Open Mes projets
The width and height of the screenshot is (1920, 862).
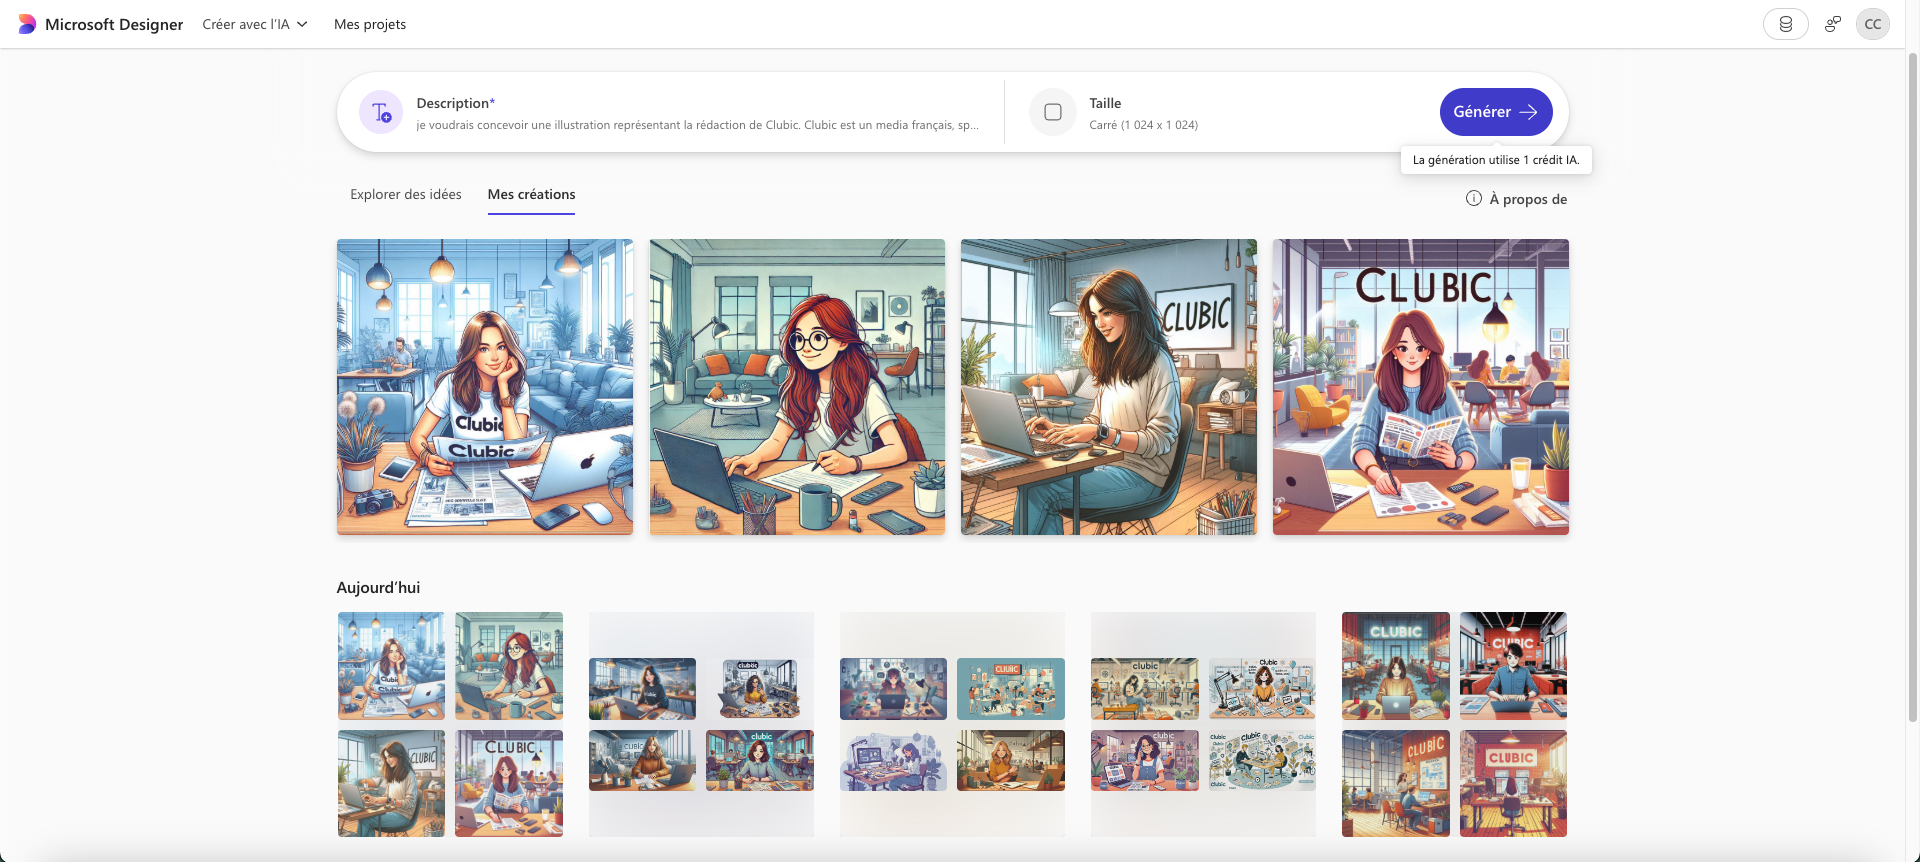(x=370, y=24)
